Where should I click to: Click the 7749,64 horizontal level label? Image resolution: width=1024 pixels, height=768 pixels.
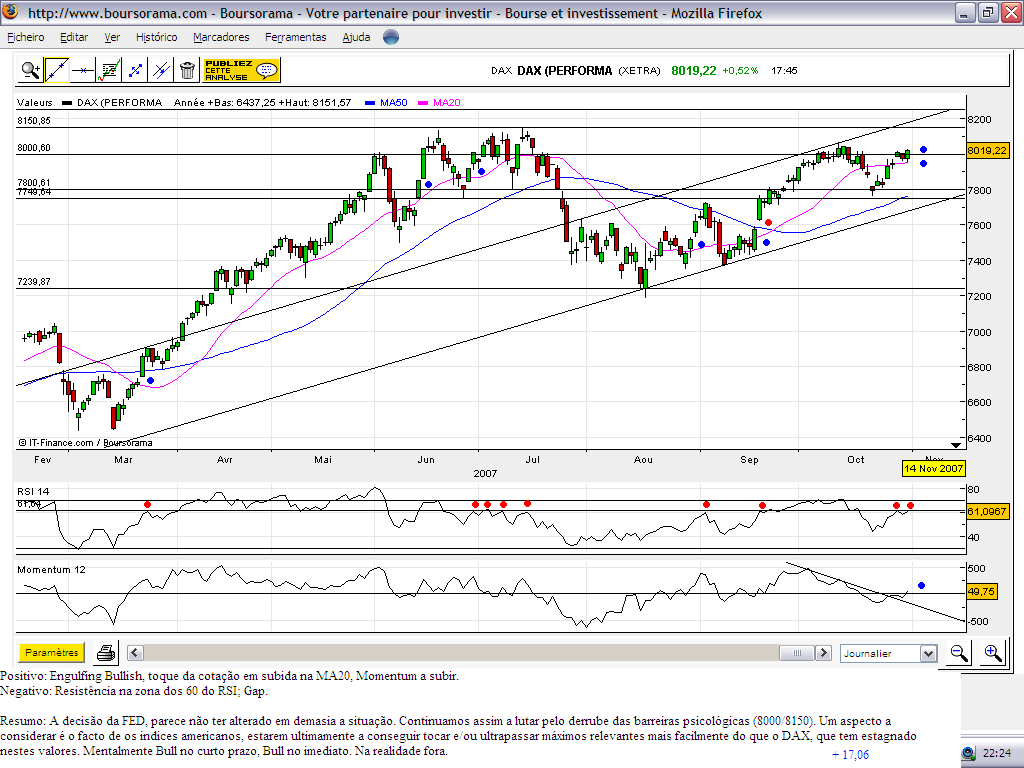click(x=34, y=192)
